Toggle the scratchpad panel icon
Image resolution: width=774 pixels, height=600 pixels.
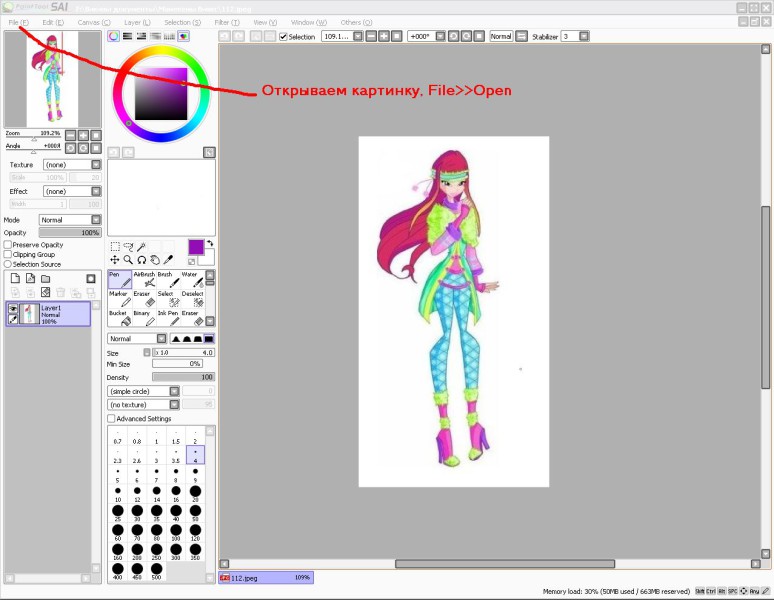pyautogui.click(x=184, y=36)
